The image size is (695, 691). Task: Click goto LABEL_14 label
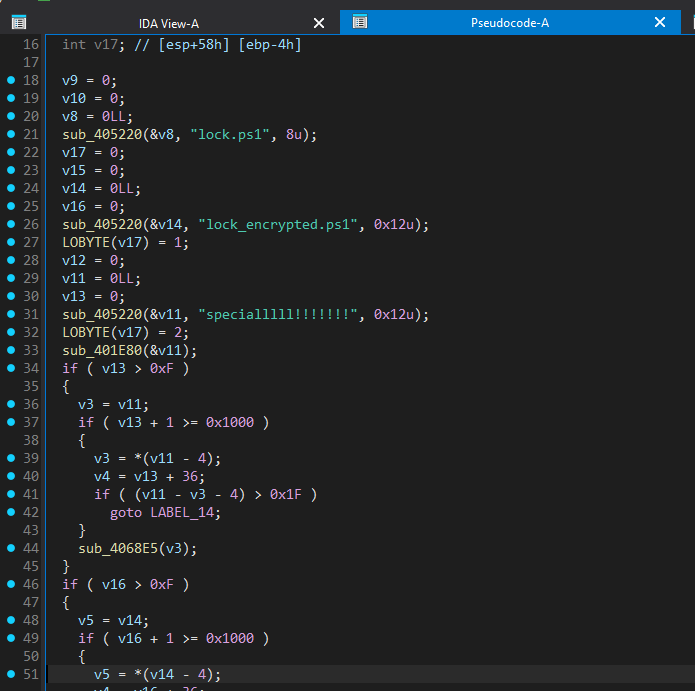coord(182,512)
